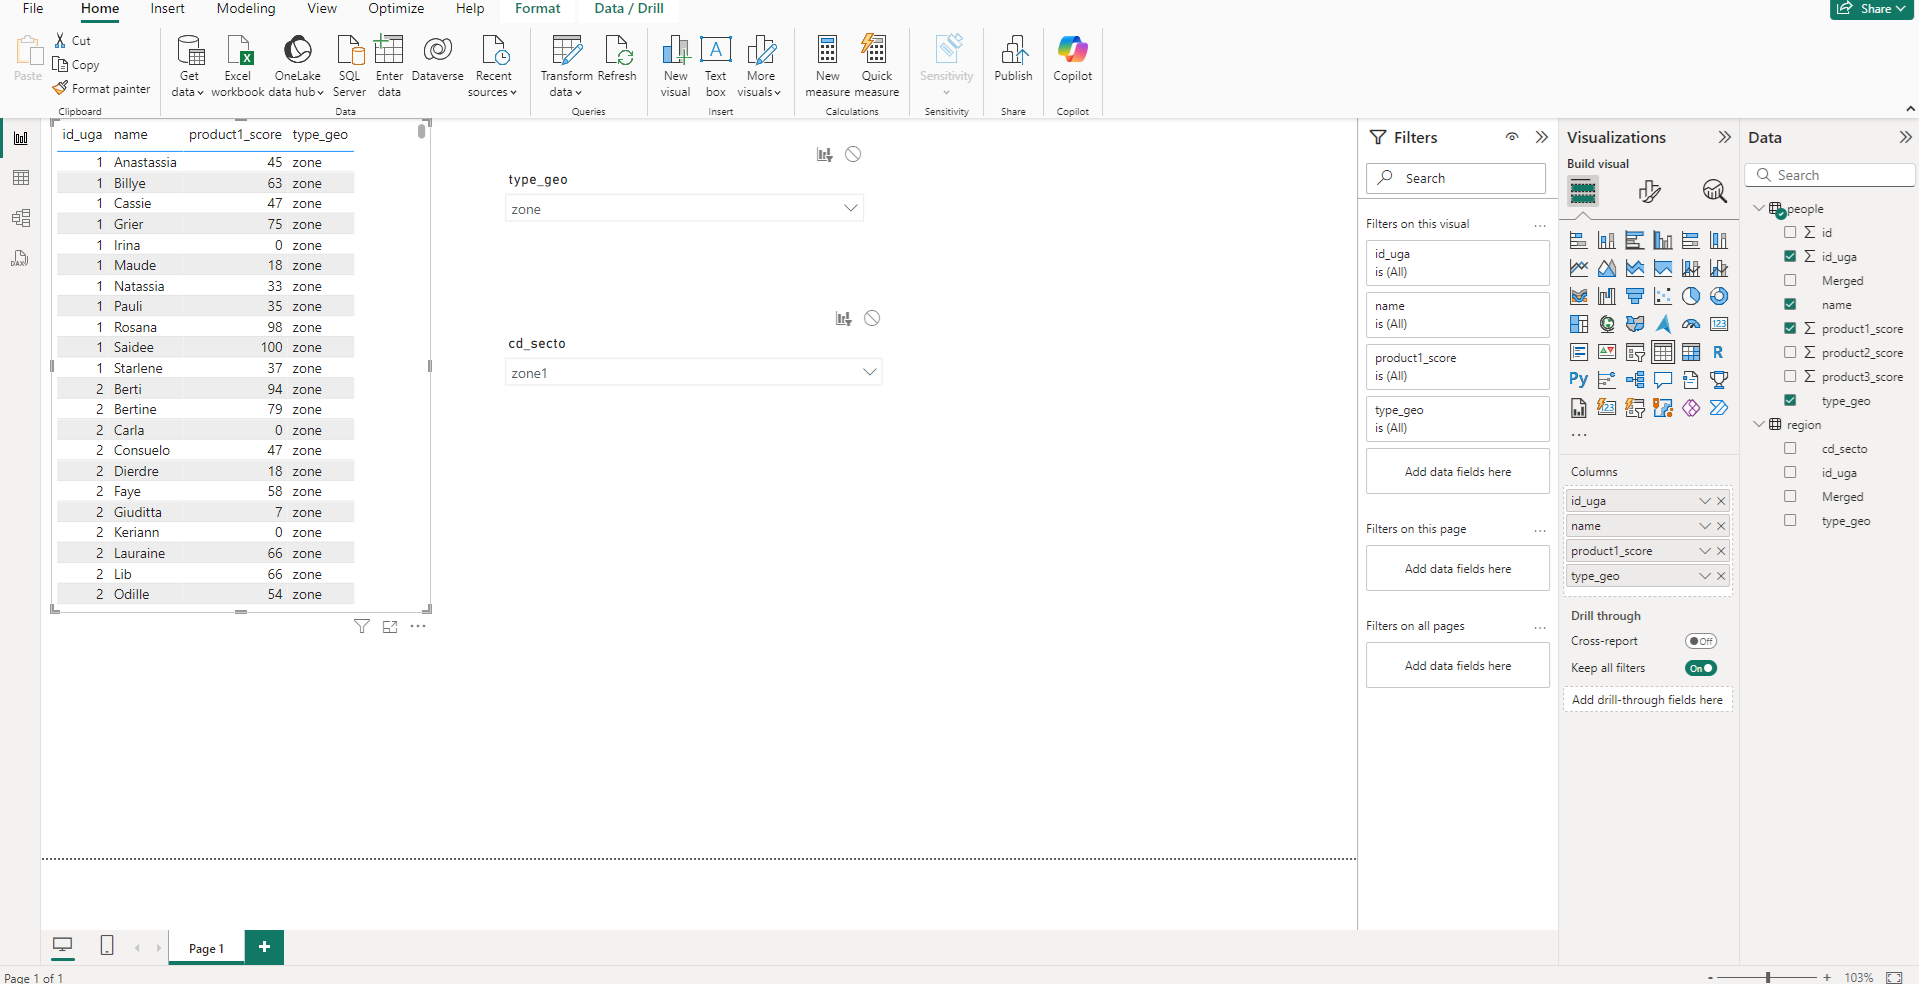Open the View ribbon tab
The height and width of the screenshot is (984, 1919).
pos(322,8)
